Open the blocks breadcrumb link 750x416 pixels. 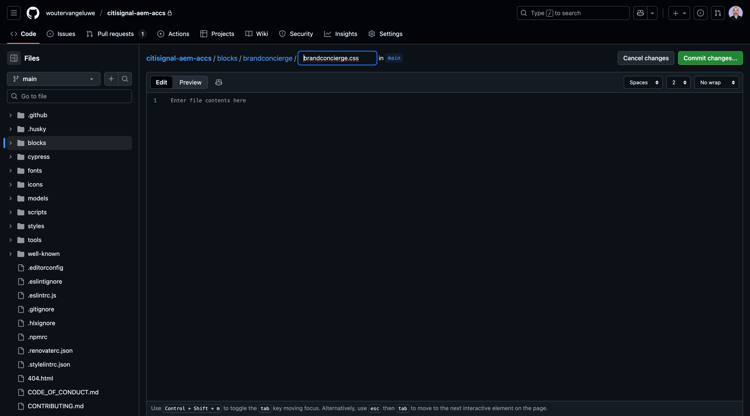point(227,58)
